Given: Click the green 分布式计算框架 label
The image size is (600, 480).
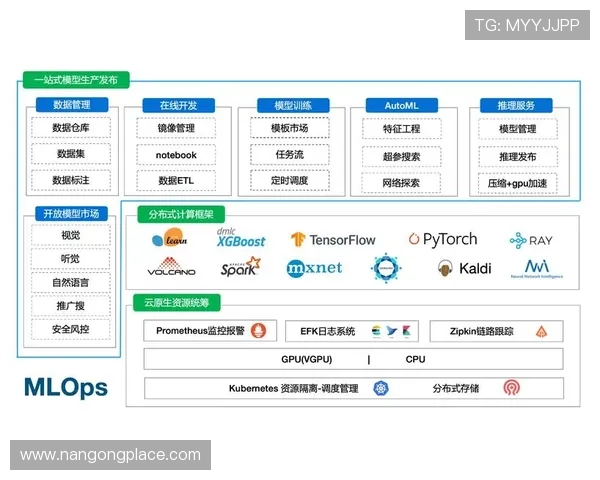Looking at the screenshot, I should (x=181, y=214).
